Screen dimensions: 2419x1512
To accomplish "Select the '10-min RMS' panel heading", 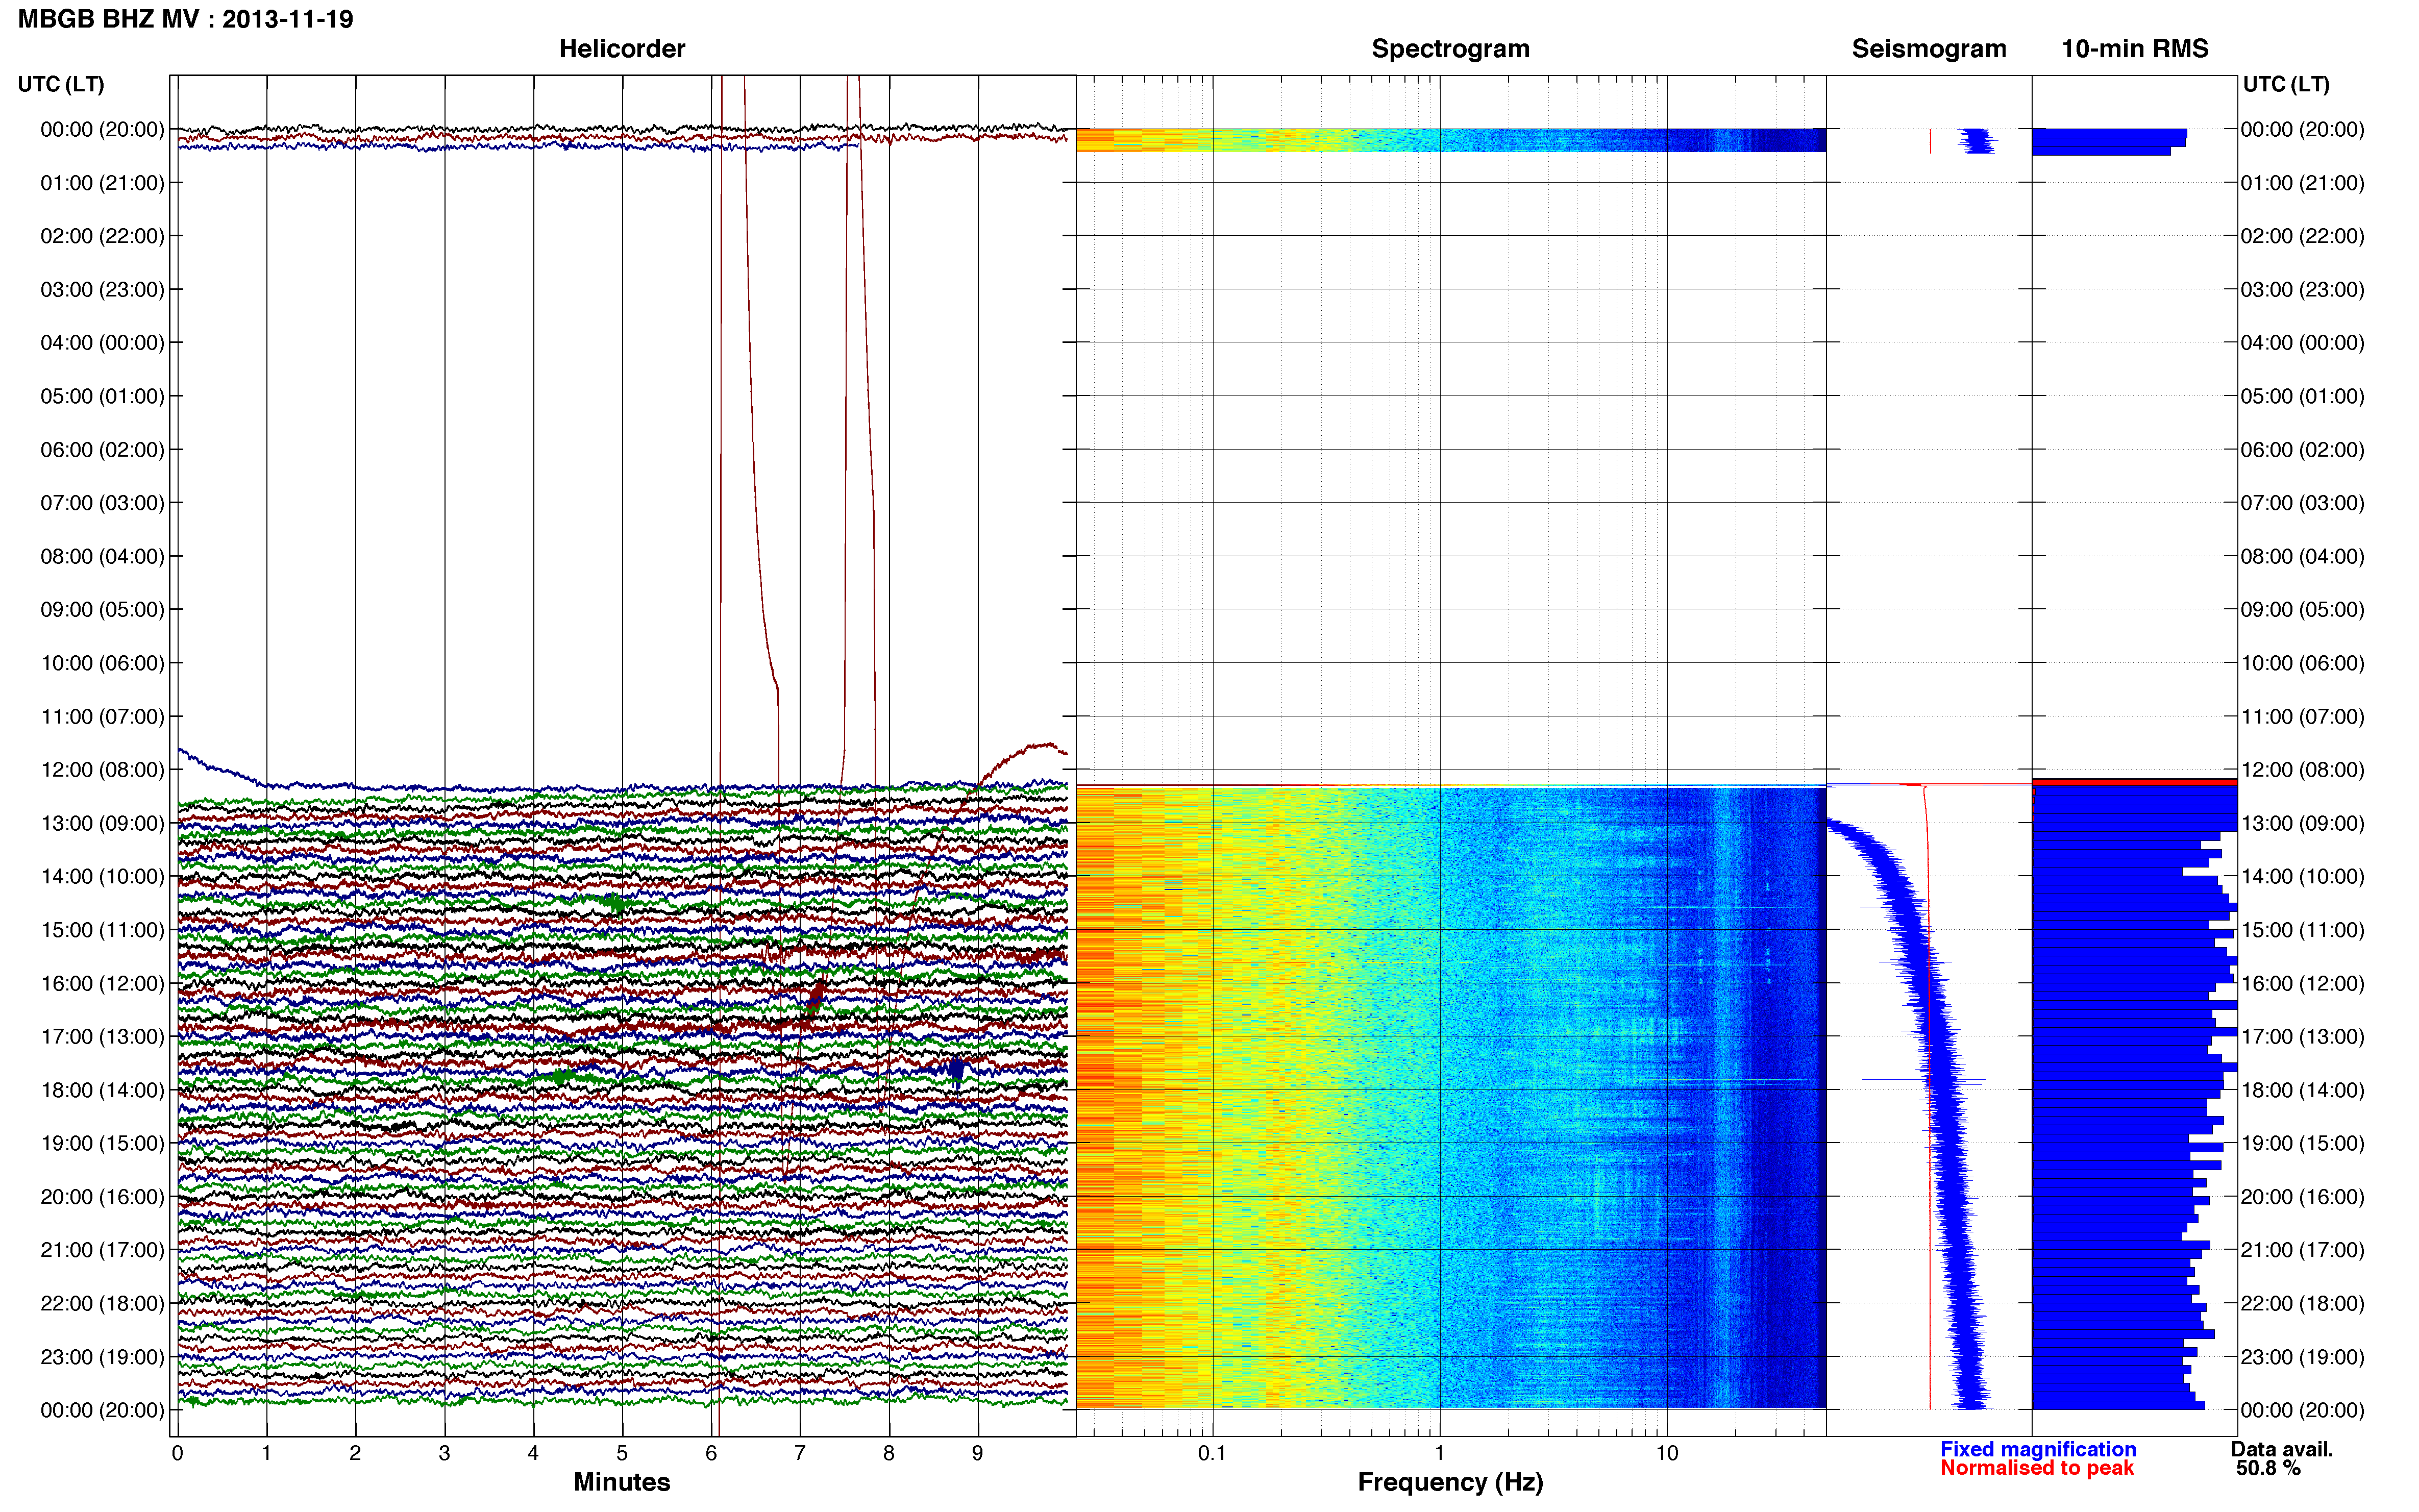I will (x=2135, y=49).
